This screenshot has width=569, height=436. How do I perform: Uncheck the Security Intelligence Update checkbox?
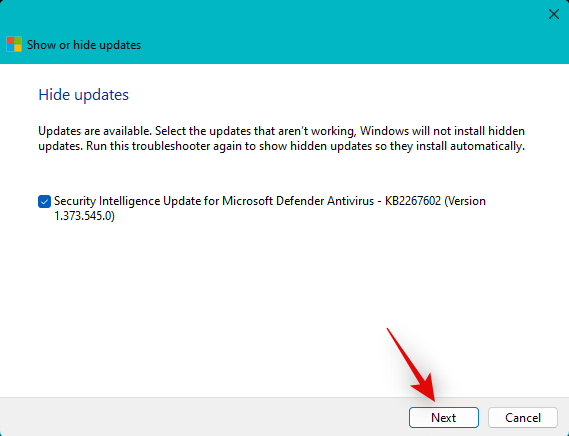click(44, 201)
